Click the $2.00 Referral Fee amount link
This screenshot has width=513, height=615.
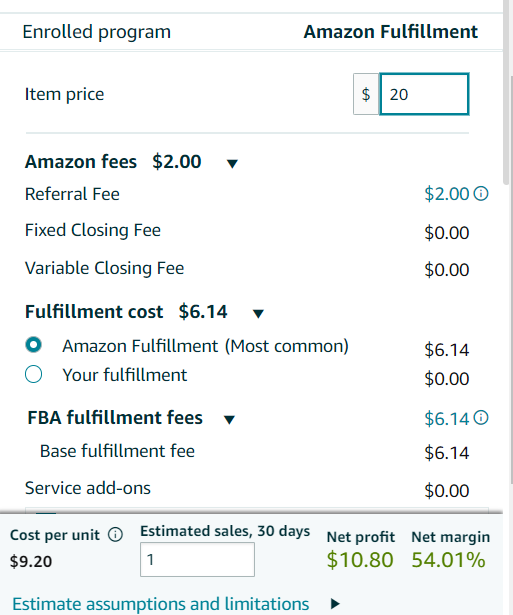click(447, 194)
